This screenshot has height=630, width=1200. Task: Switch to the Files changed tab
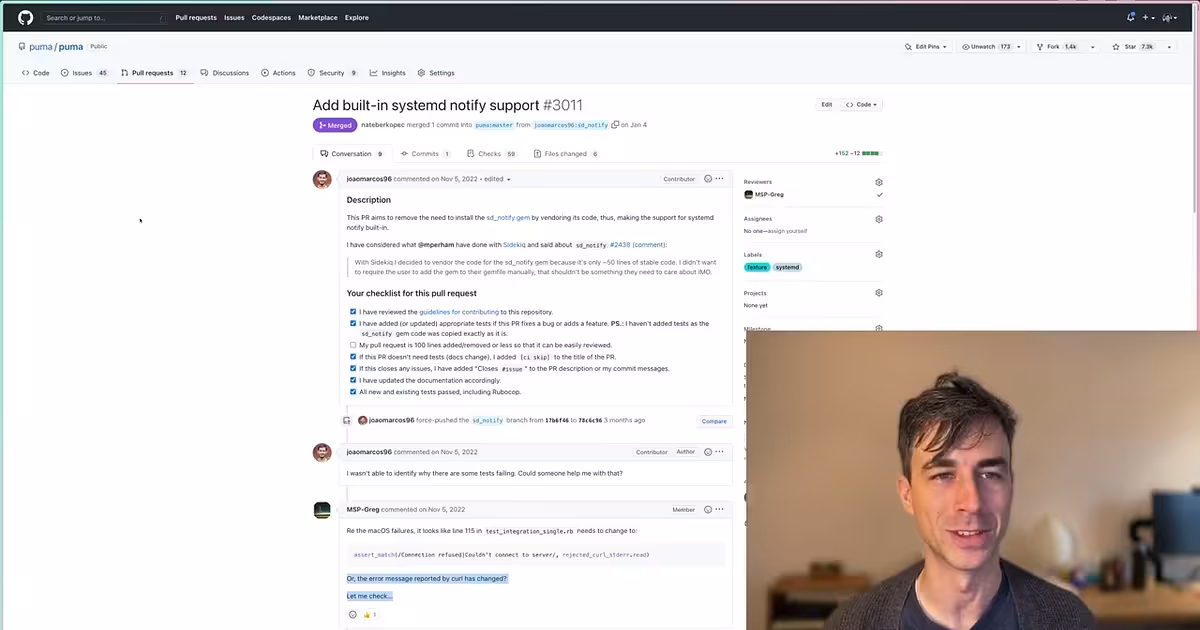click(566, 154)
